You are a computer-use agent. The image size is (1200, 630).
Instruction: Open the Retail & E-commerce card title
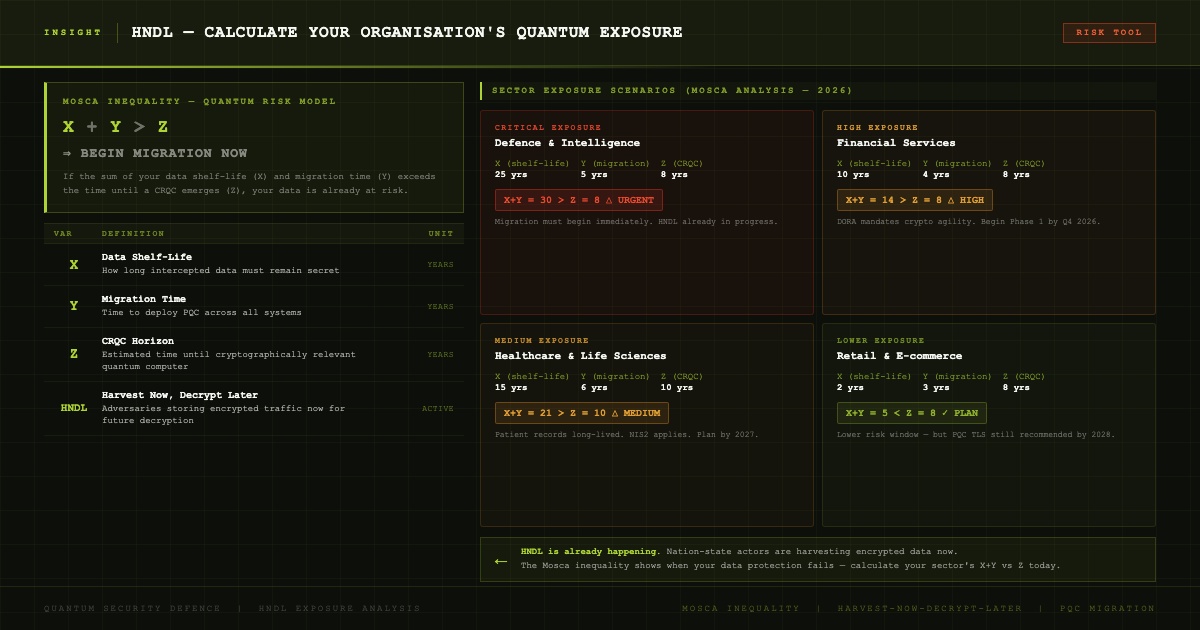899,356
